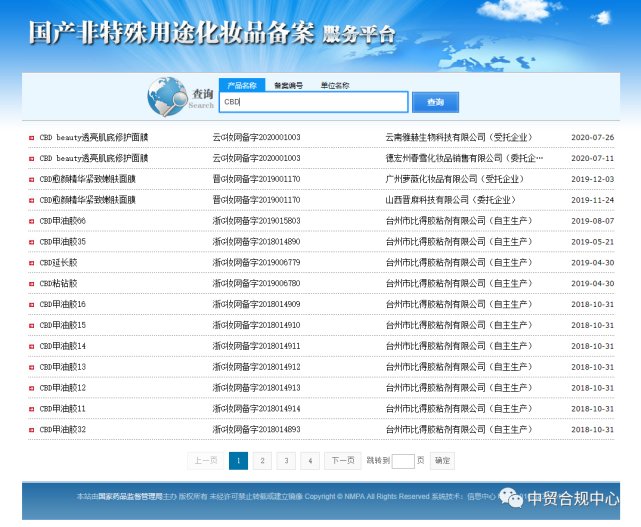641x527 pixels.
Task: Go to page 4
Action: (x=310, y=461)
